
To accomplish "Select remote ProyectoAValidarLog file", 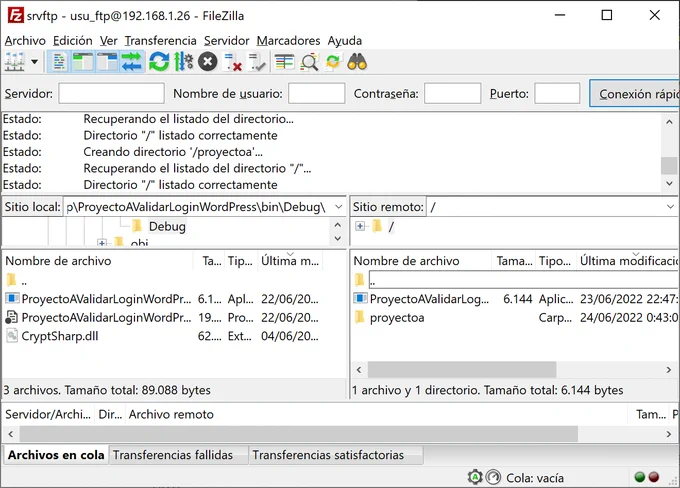I will pos(516,299).
